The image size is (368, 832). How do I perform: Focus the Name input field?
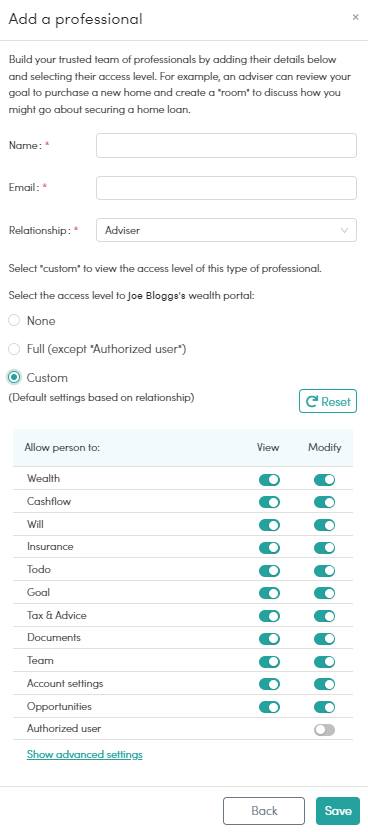tap(226, 145)
